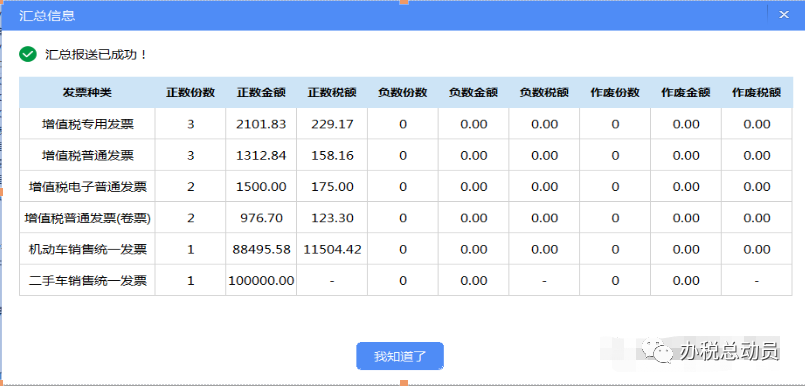Image resolution: width=805 pixels, height=386 pixels.
Task: Click the 汇总报送已成功！ message text
Action: click(96, 54)
